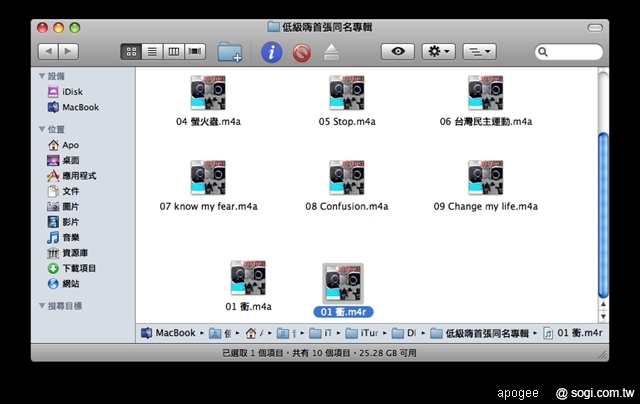Open 音樂 (Music) in the sidebar
This screenshot has height=404, width=640.
(x=63, y=237)
